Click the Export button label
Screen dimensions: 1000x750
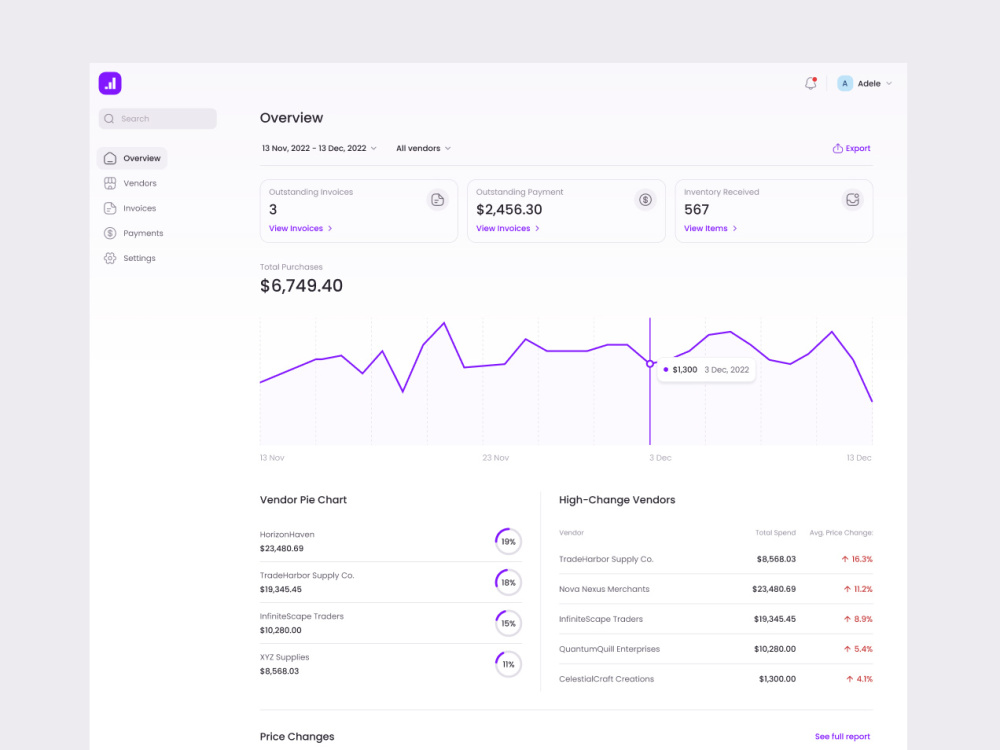click(x=858, y=148)
